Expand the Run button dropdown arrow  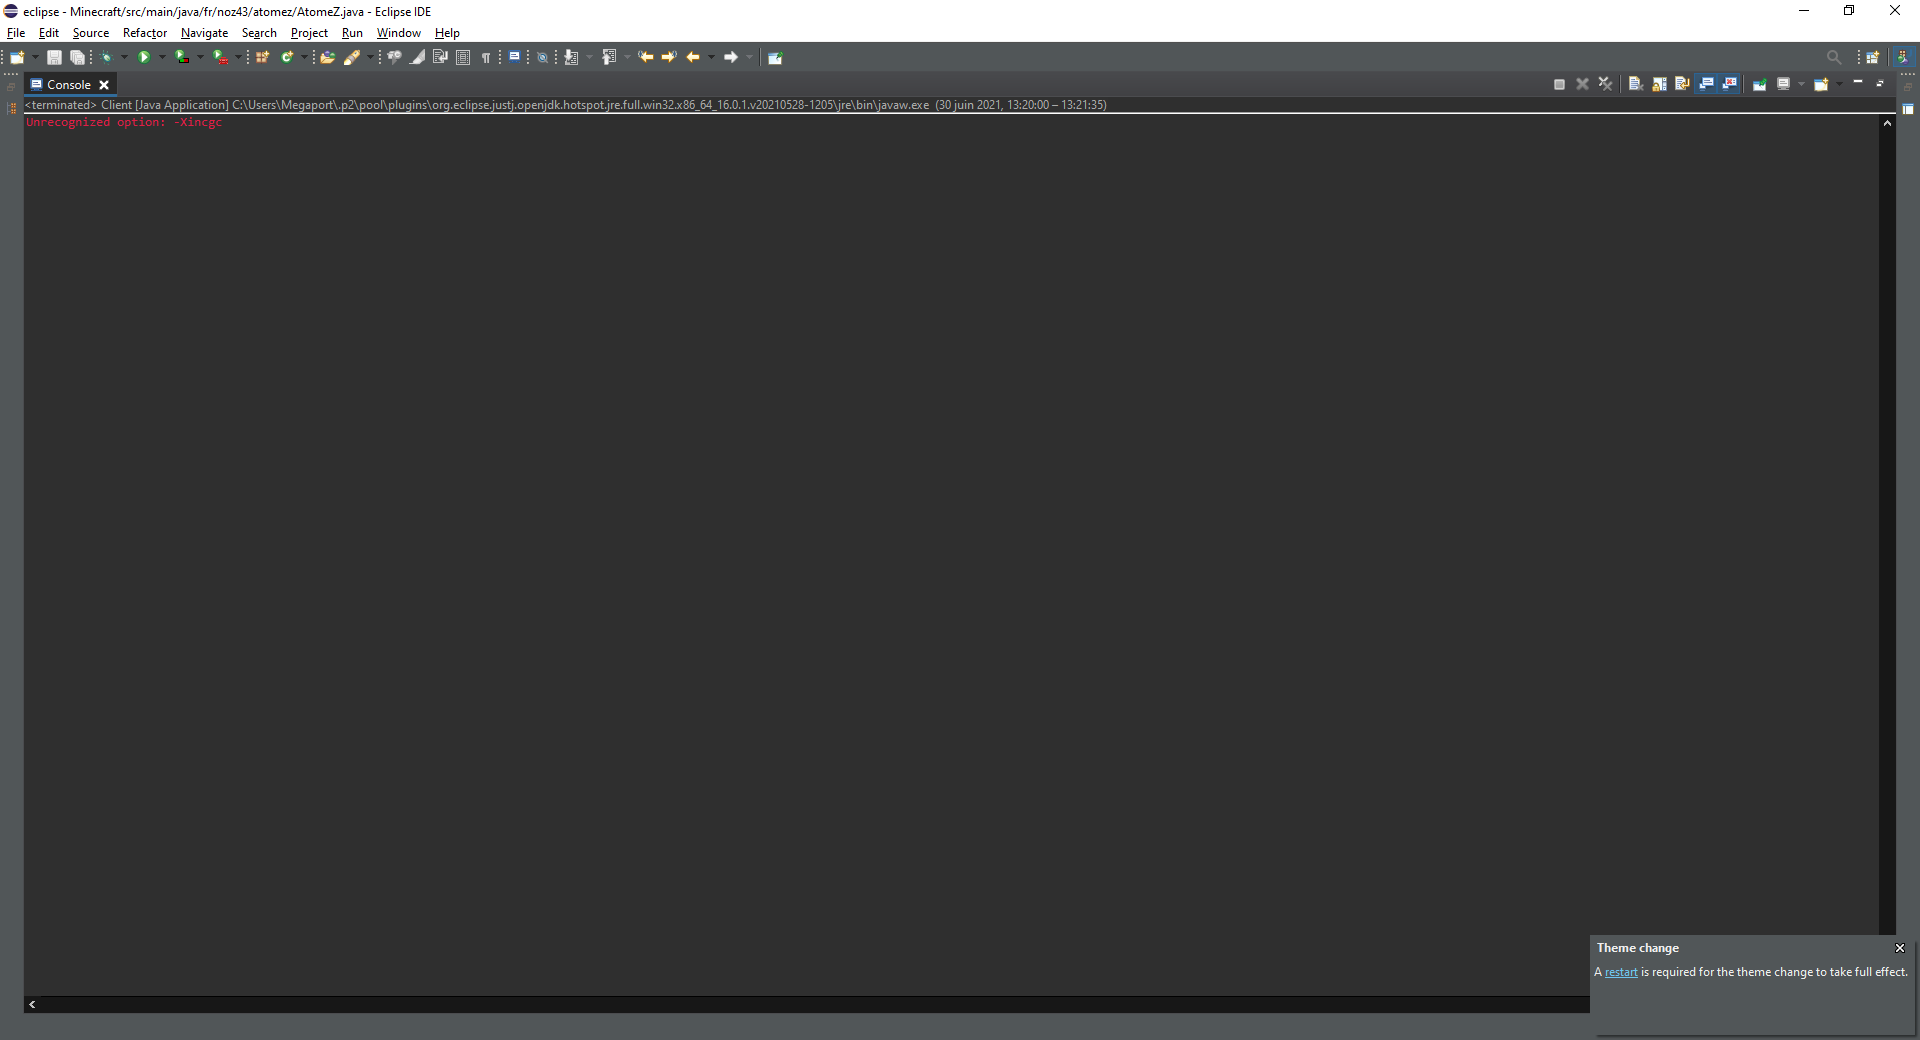162,57
